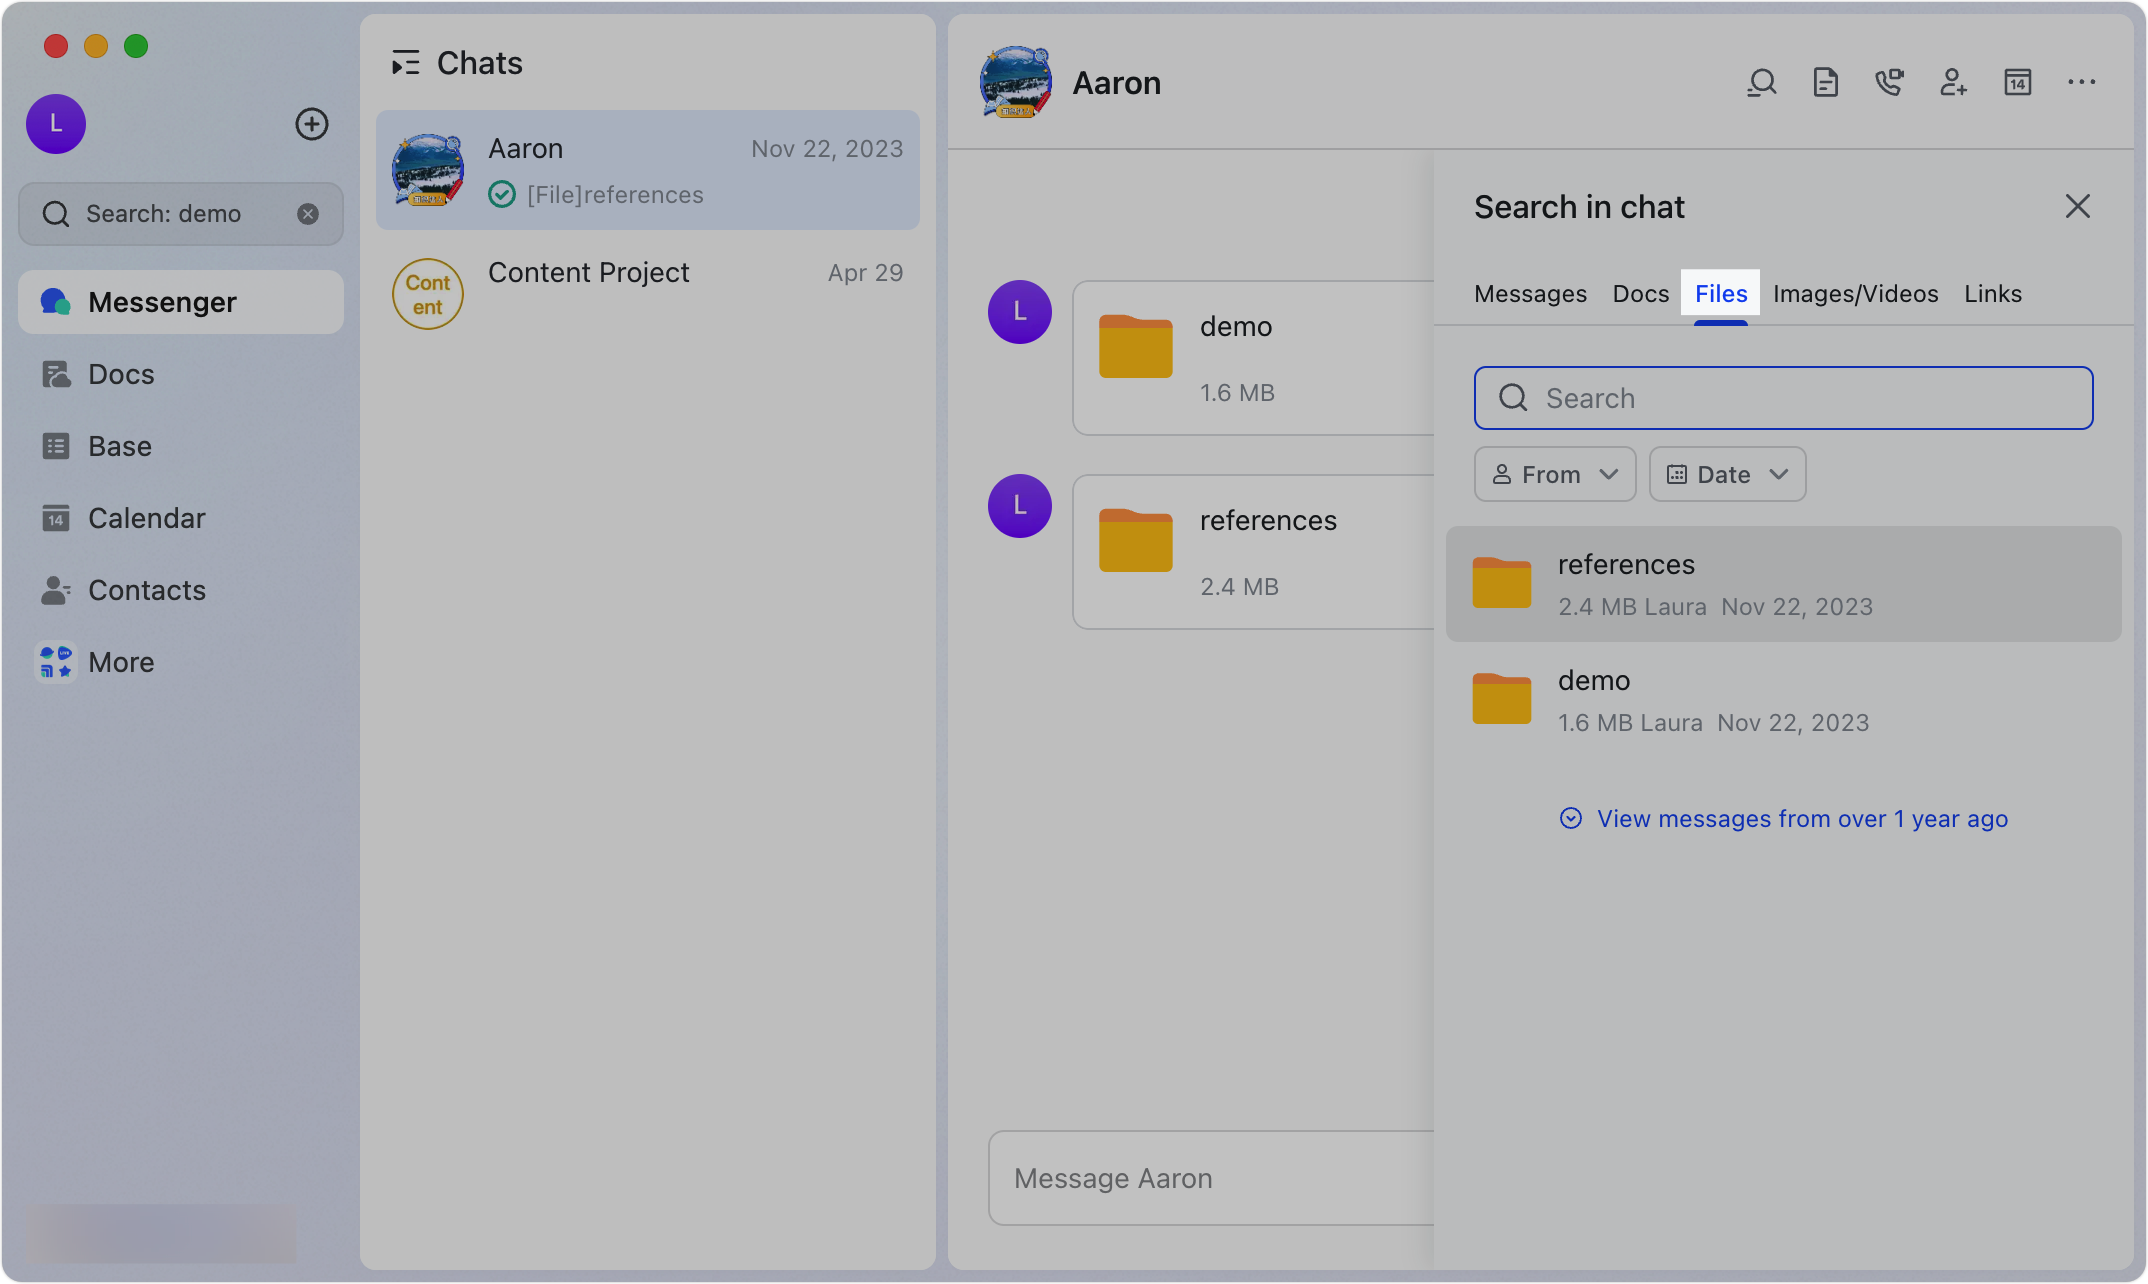Image resolution: width=2148 pixels, height=1284 pixels.
Task: Click the references file search result
Action: pos(1783,584)
